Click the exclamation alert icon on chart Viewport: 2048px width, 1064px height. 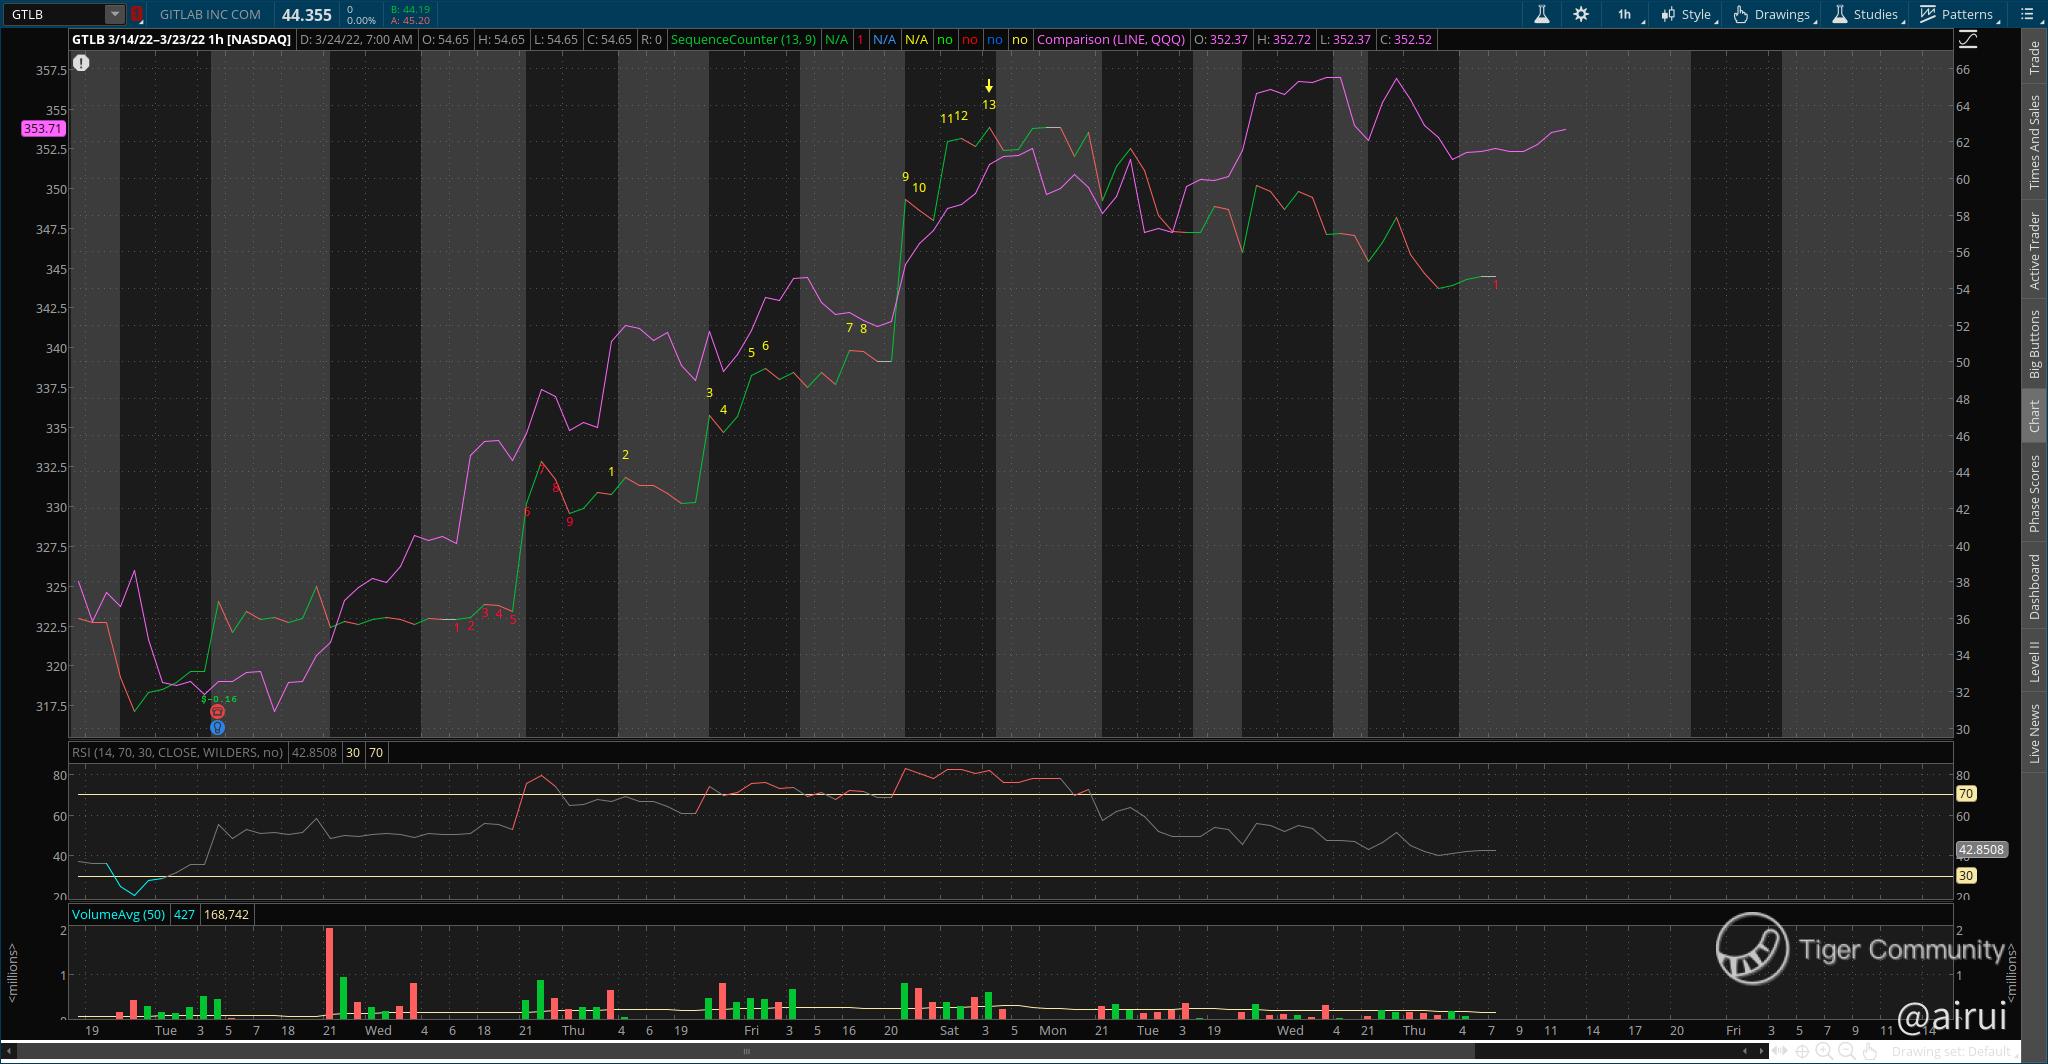81,63
